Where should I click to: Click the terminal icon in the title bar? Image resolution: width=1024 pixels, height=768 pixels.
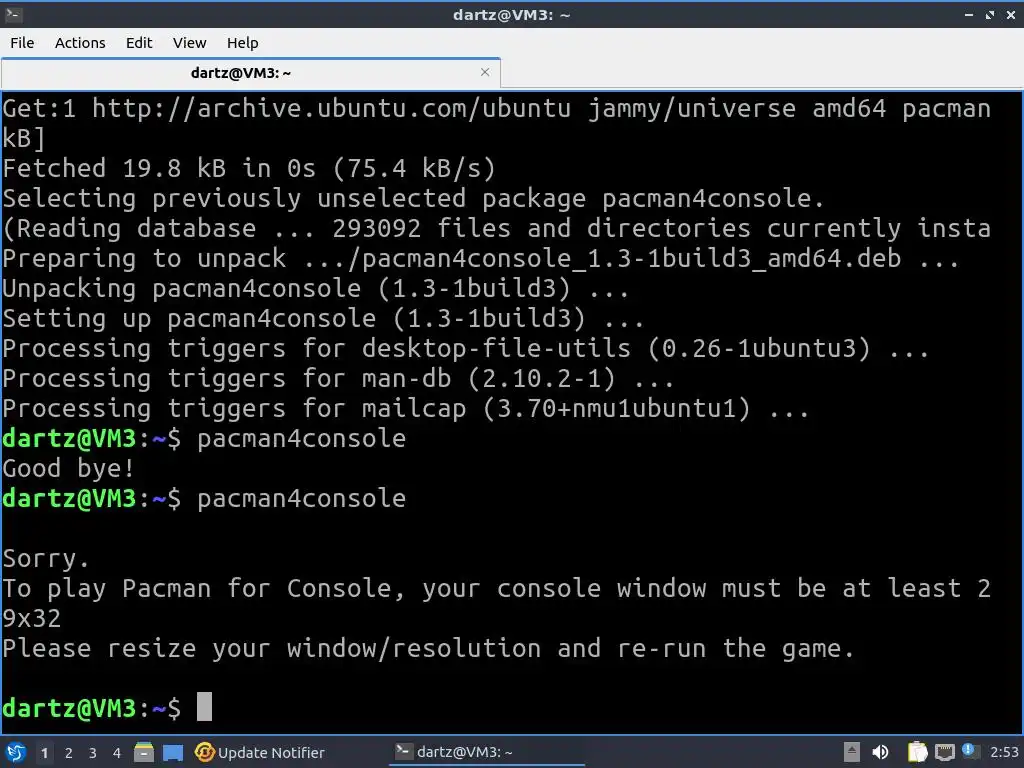click(14, 14)
